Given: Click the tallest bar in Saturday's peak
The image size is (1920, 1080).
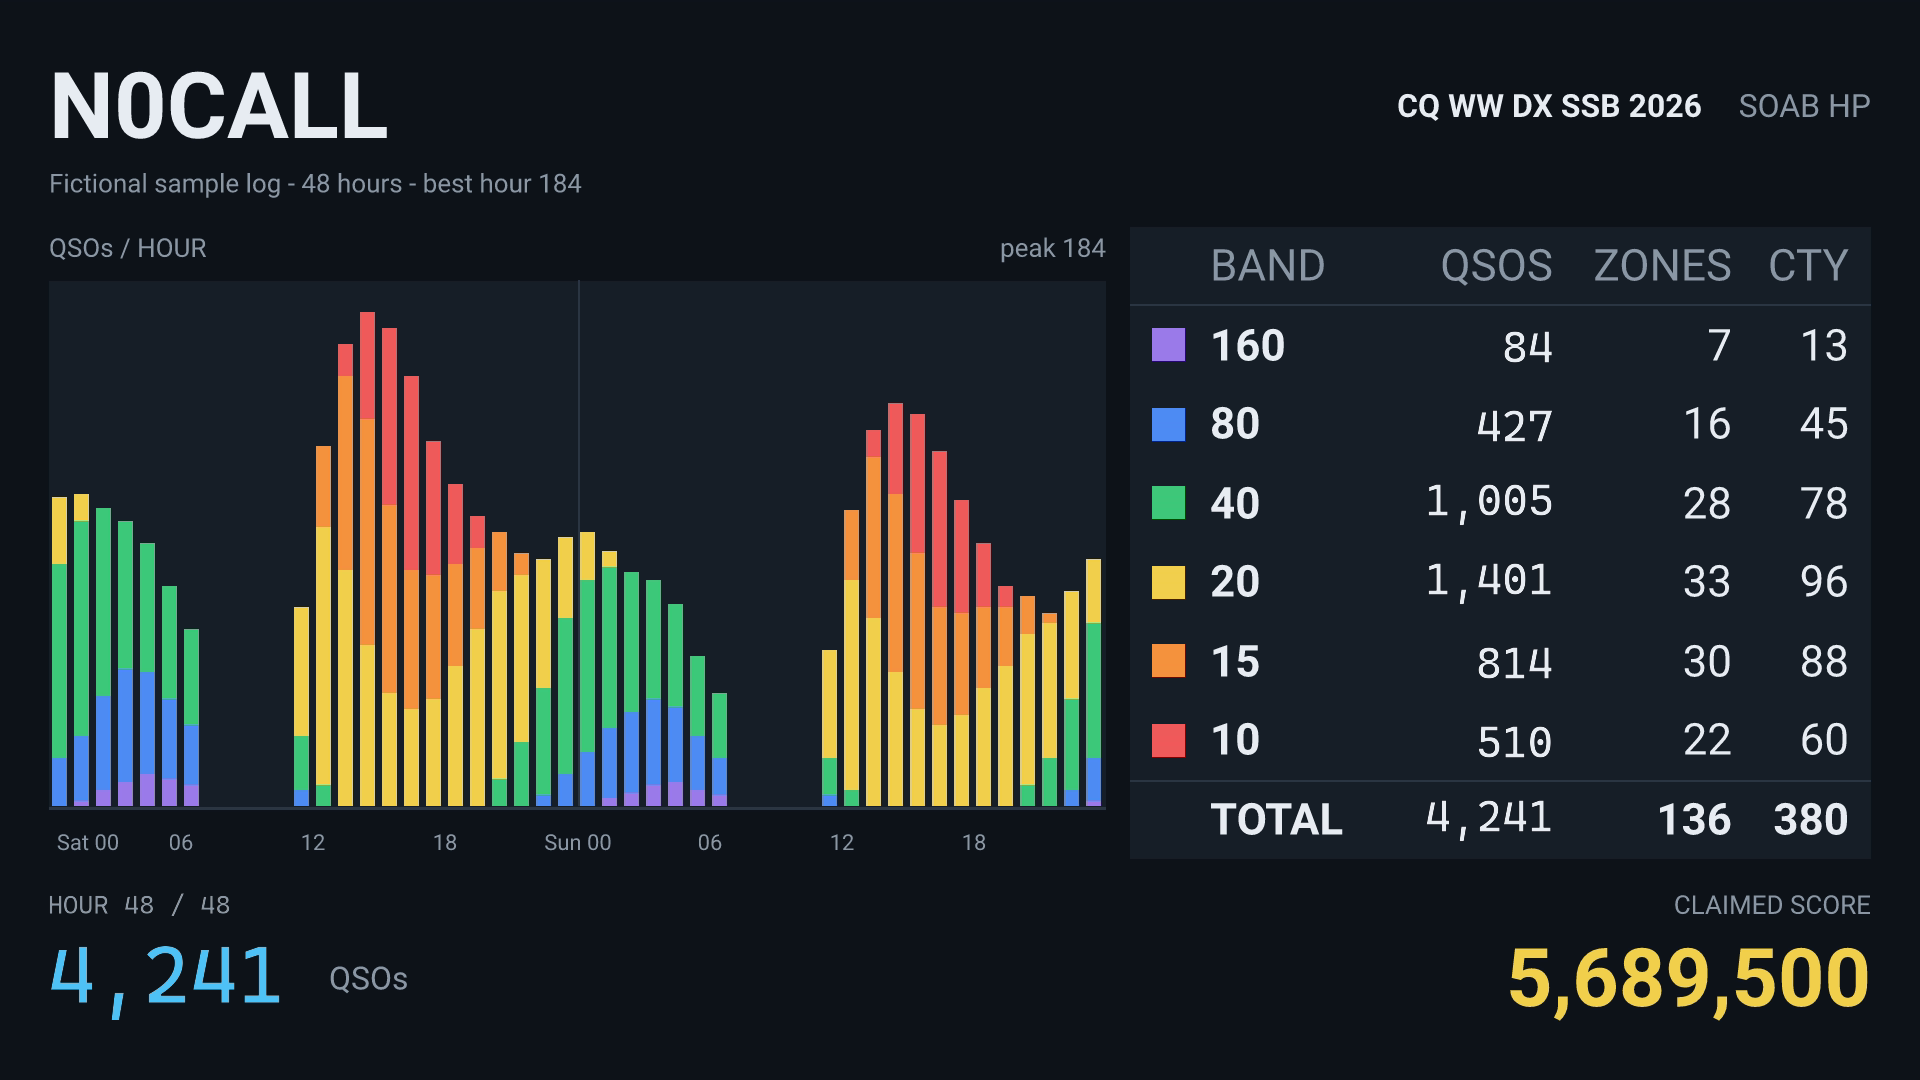Looking at the screenshot, I should coord(367,559).
